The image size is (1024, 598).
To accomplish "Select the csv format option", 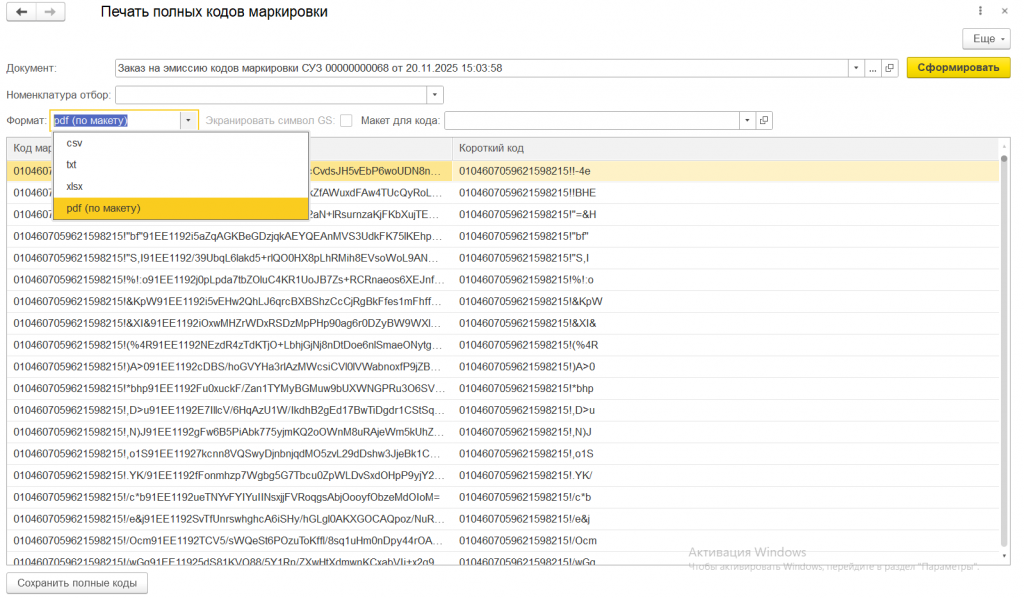I will click(x=74, y=143).
